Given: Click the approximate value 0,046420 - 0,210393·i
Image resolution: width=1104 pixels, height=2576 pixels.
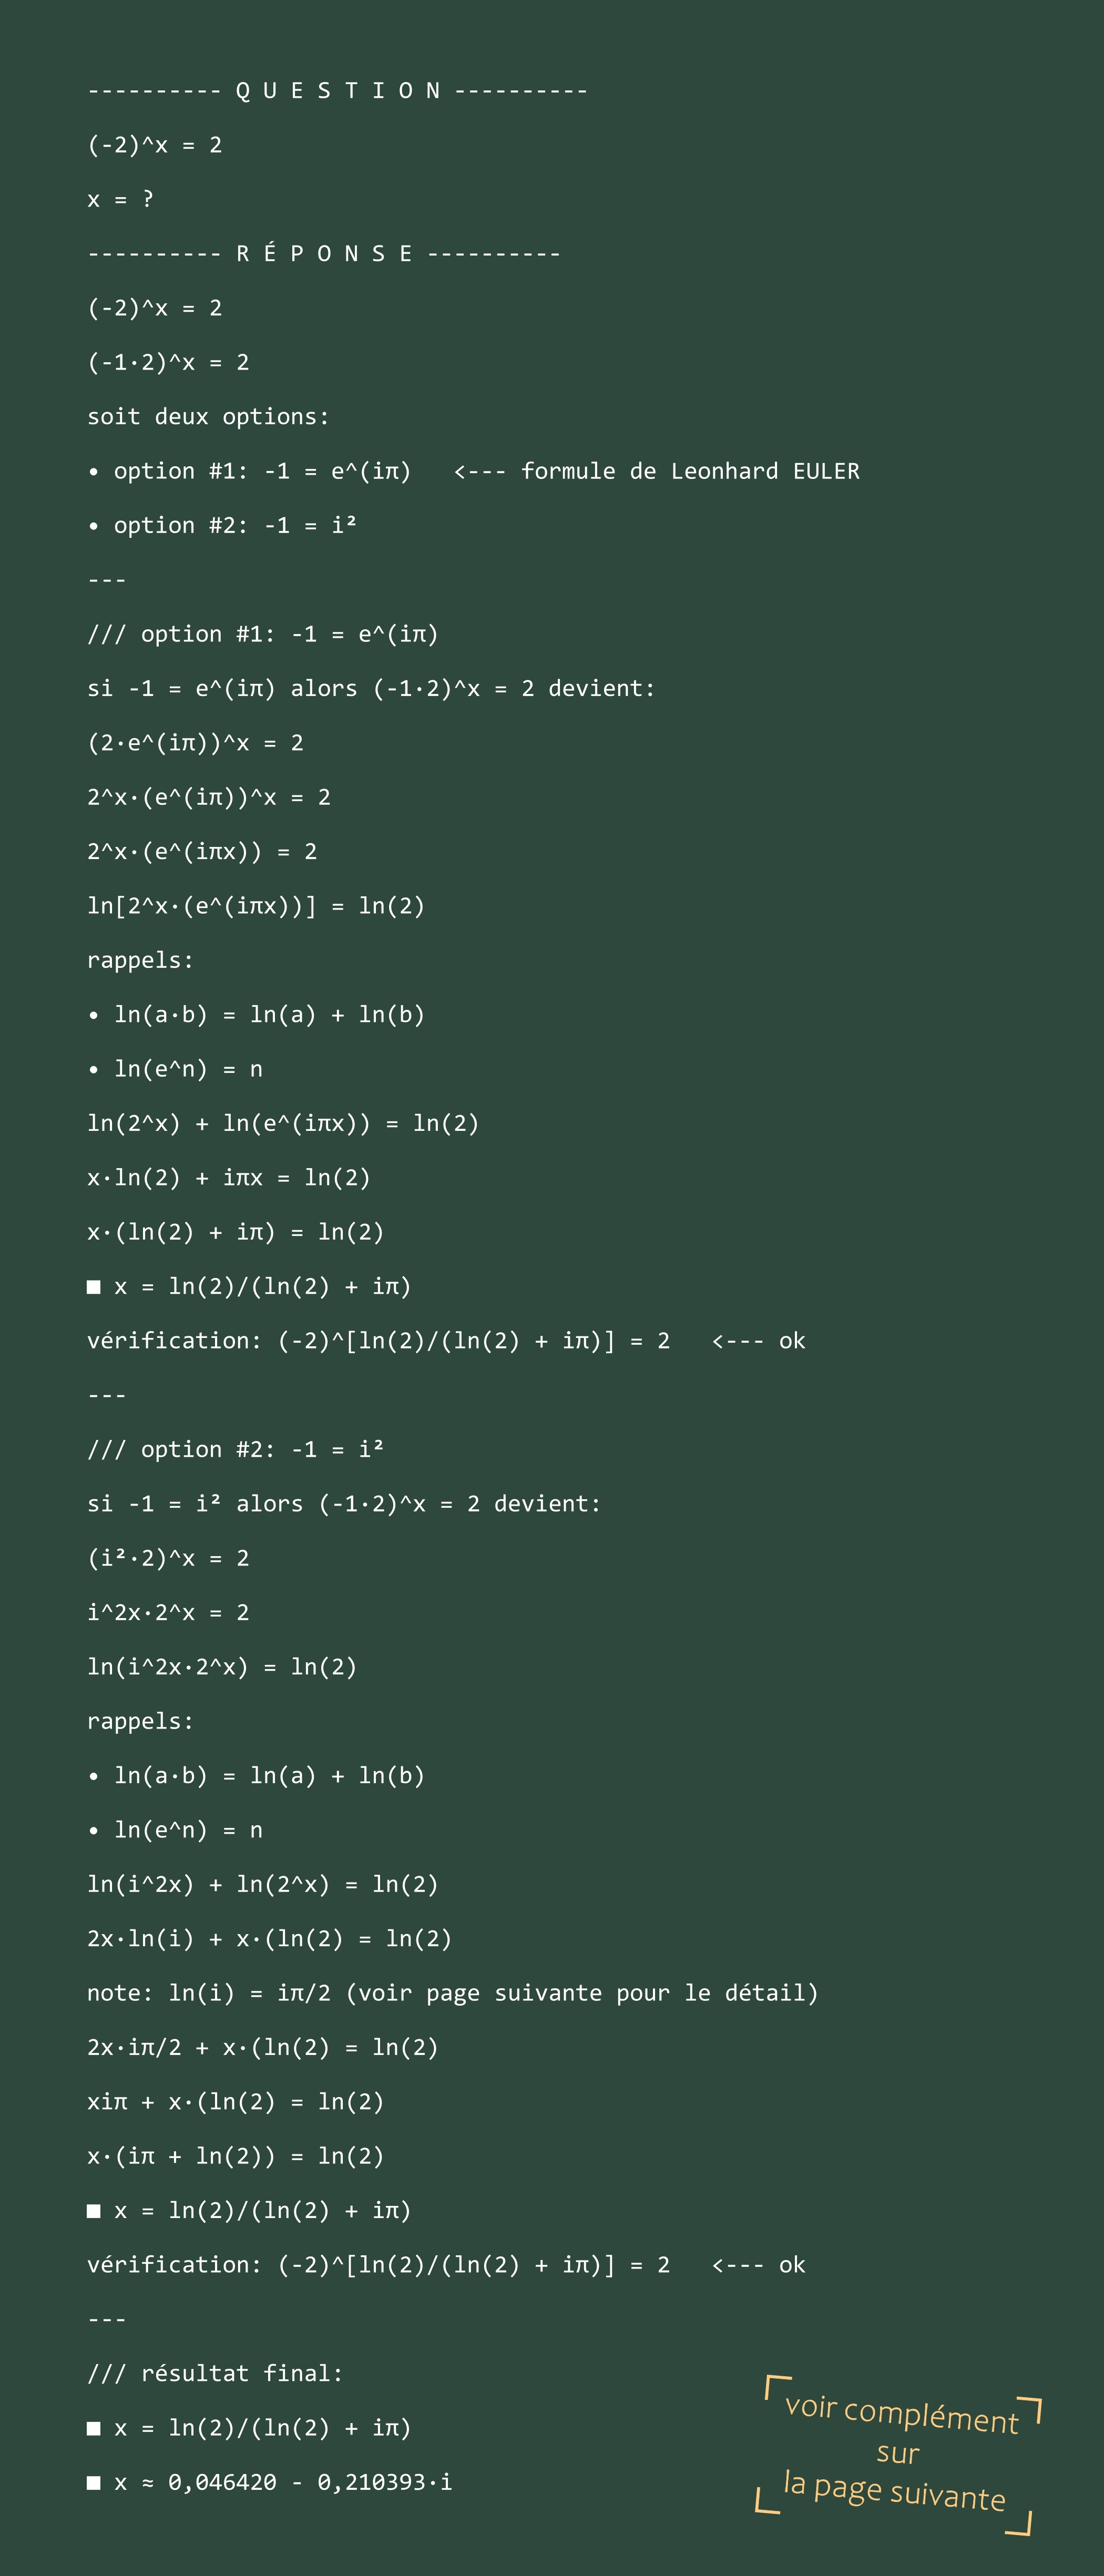Looking at the screenshot, I should [310, 2482].
